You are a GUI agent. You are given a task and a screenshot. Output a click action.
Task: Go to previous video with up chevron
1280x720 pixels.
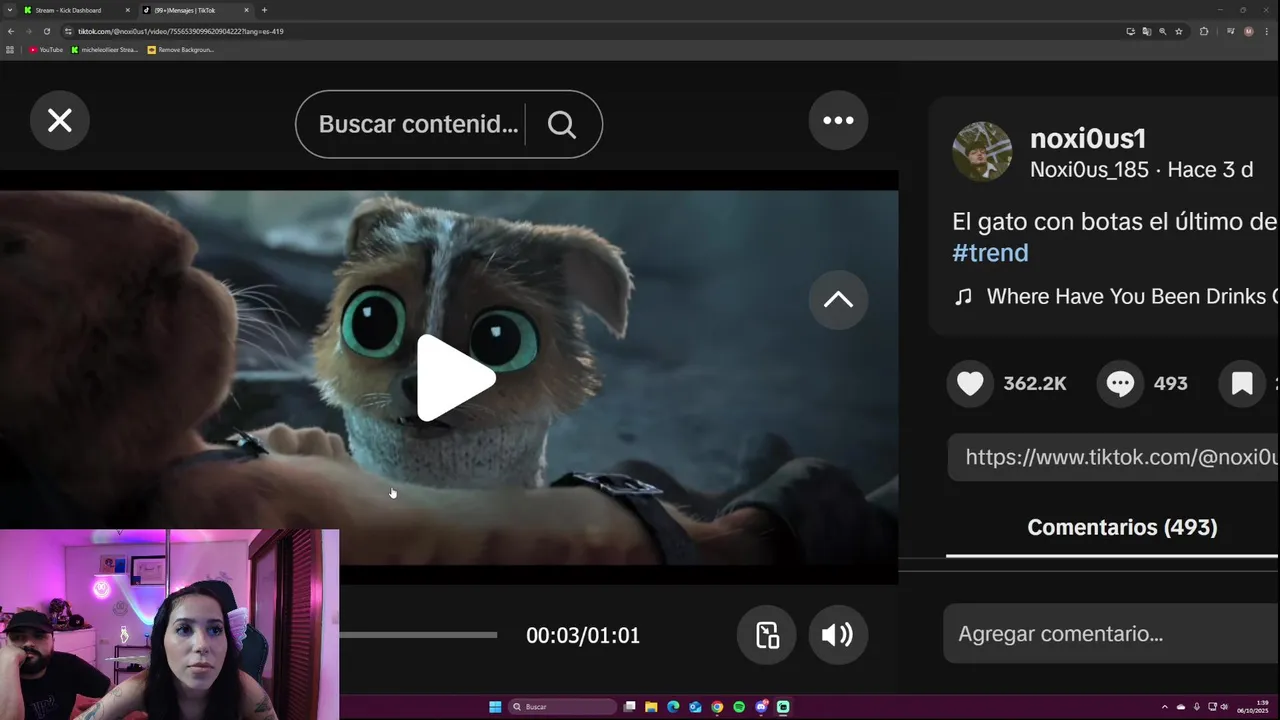click(x=838, y=300)
